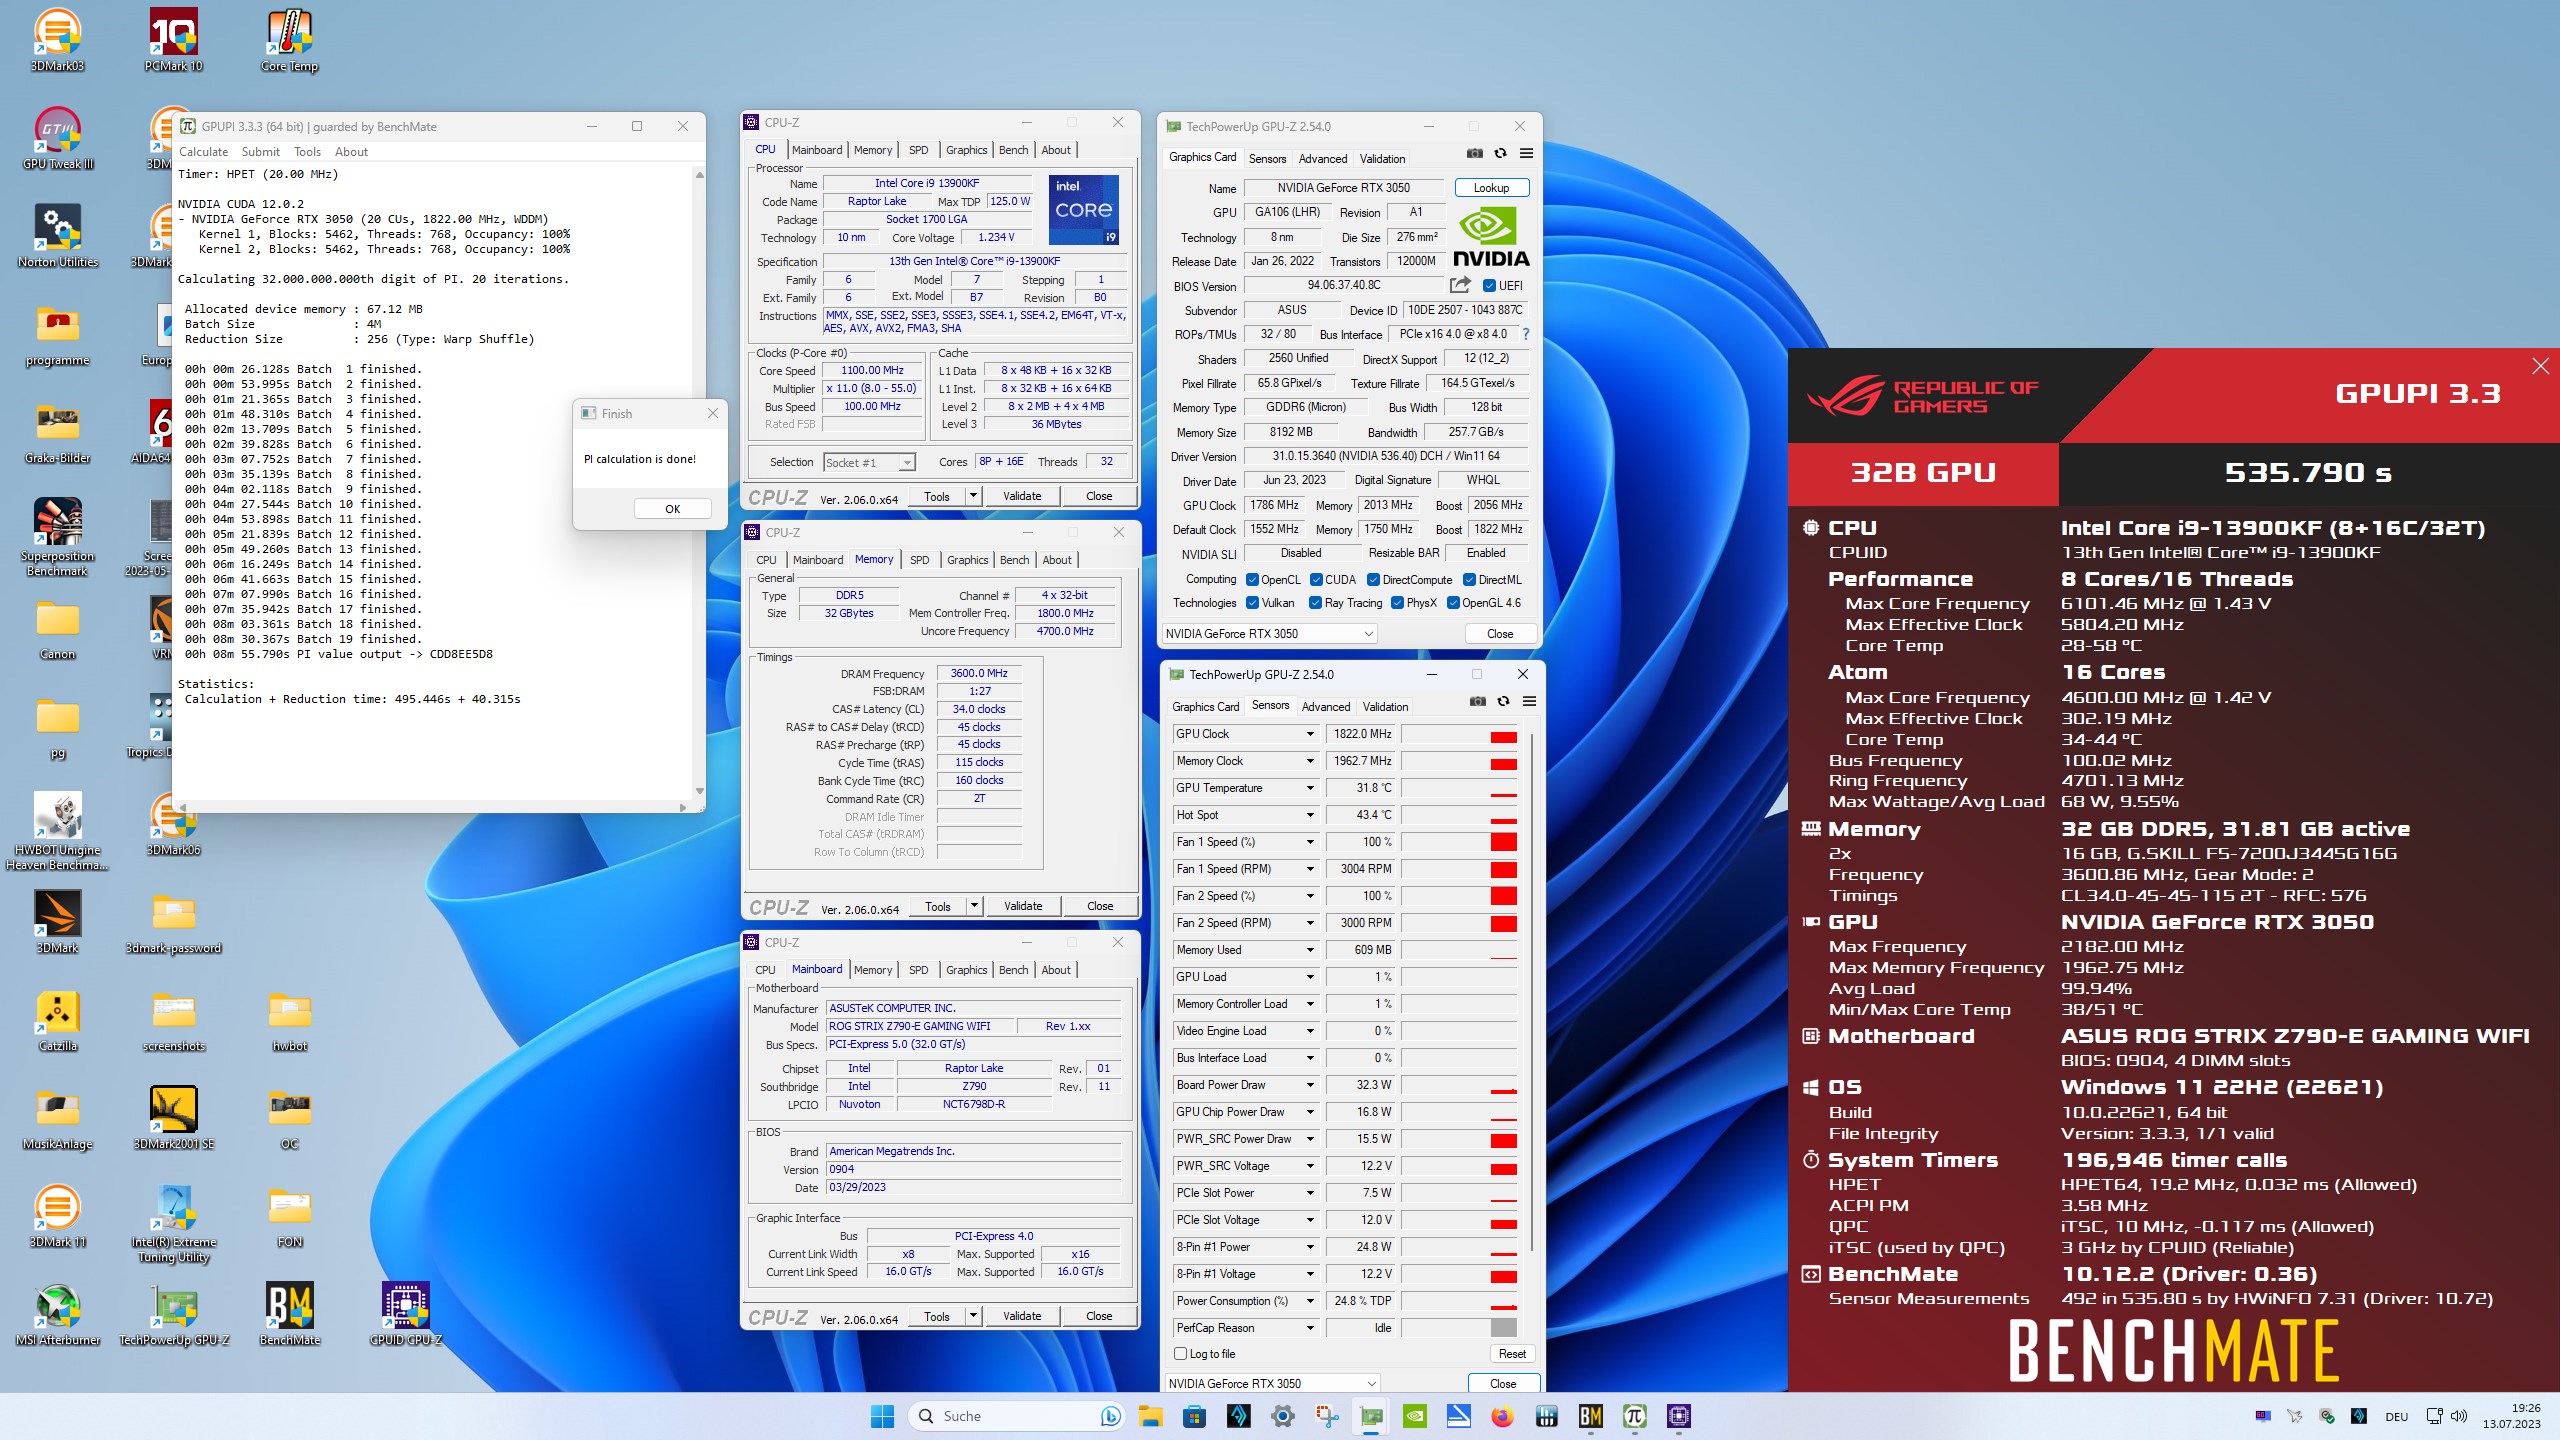Open Validation tab in GPU-Z Sensors window

(1385, 707)
